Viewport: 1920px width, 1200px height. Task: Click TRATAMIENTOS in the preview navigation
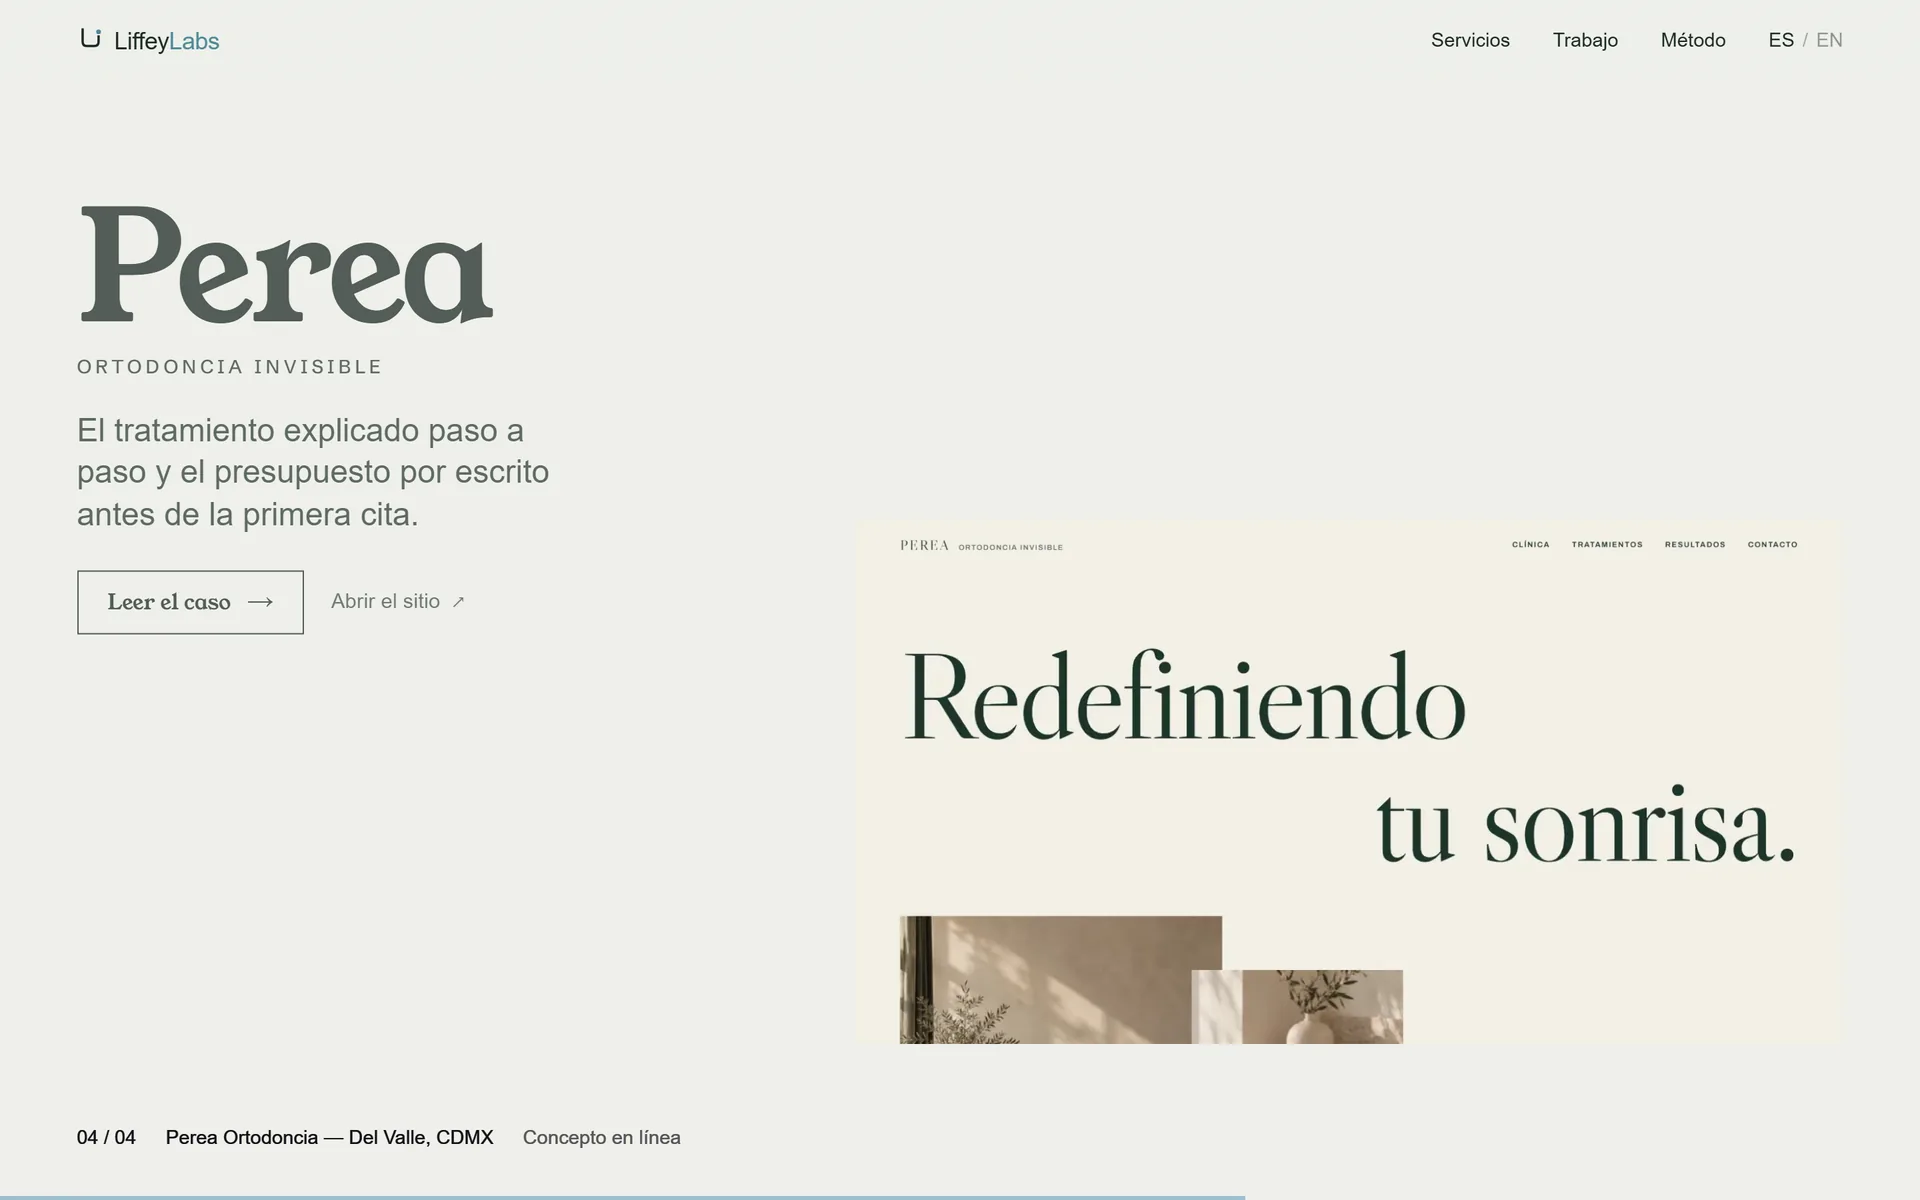click(x=1607, y=545)
